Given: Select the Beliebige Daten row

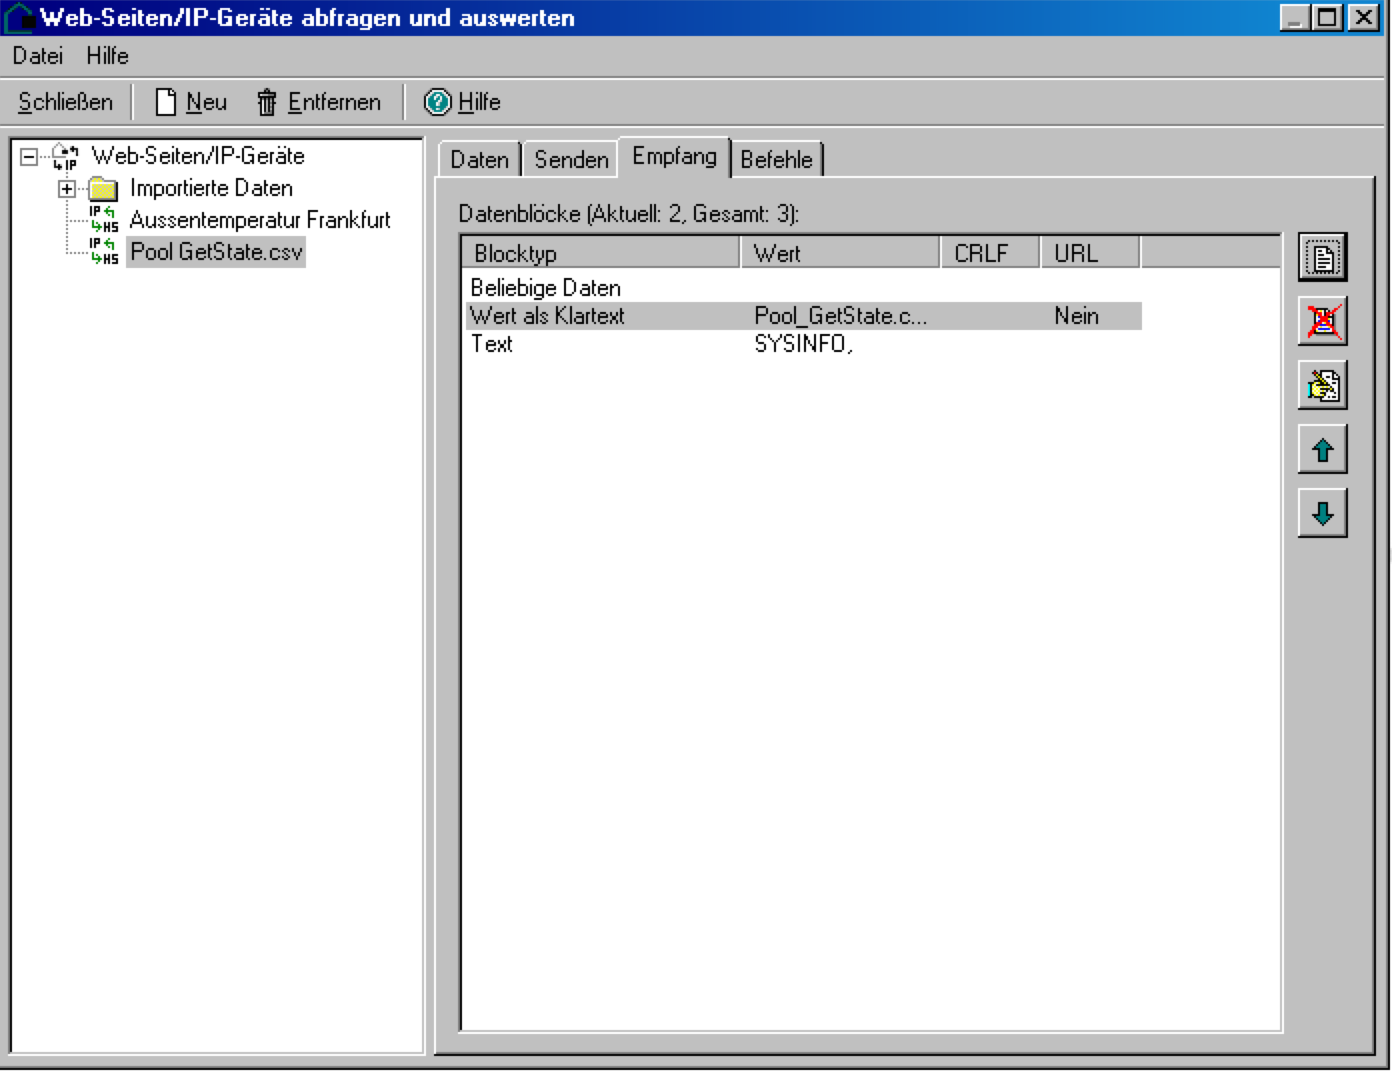Looking at the screenshot, I should (803, 288).
